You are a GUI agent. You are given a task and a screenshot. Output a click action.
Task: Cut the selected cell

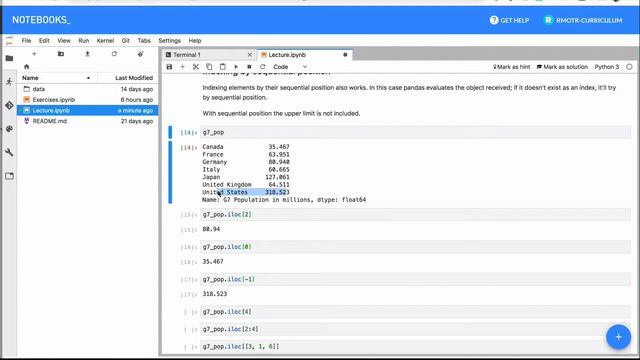[196, 67]
